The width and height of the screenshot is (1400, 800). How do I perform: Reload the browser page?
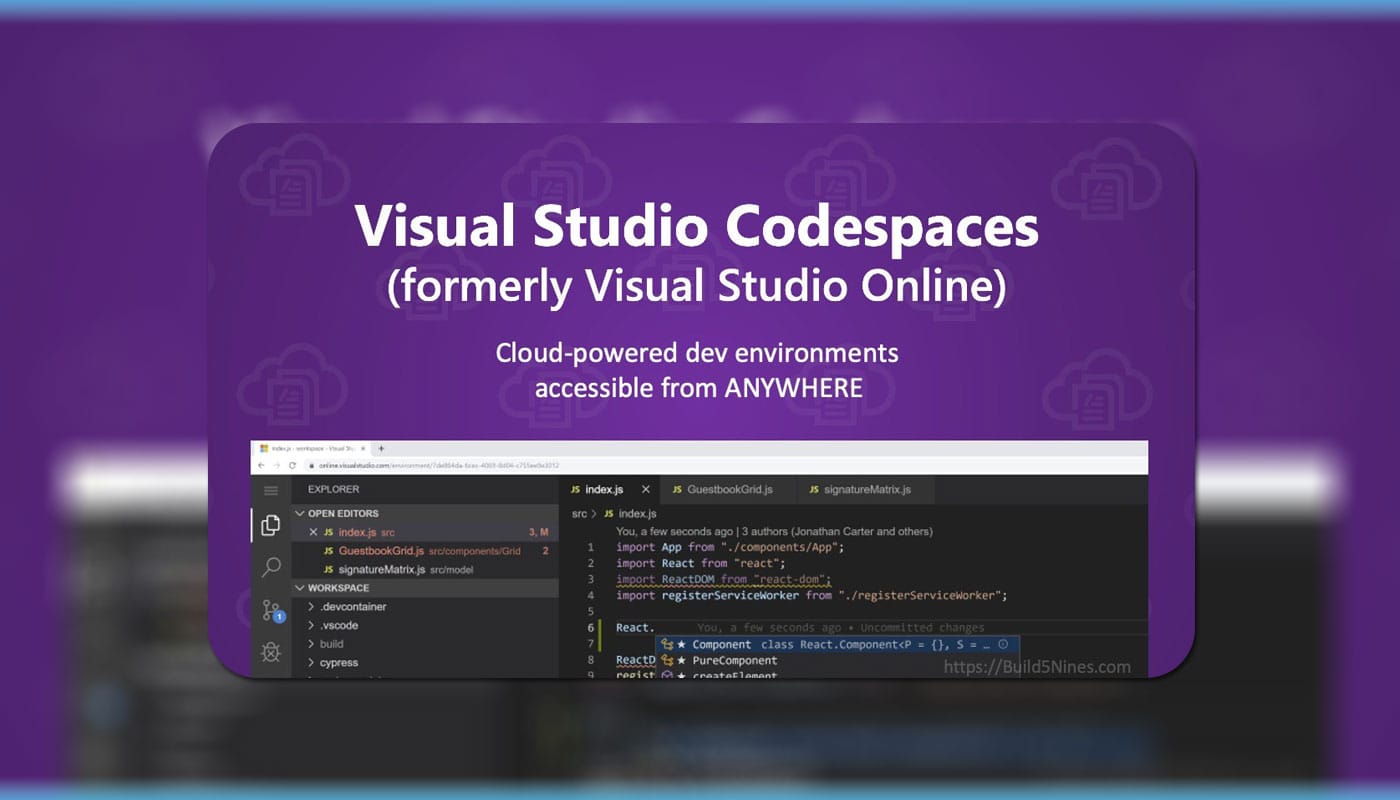292,465
